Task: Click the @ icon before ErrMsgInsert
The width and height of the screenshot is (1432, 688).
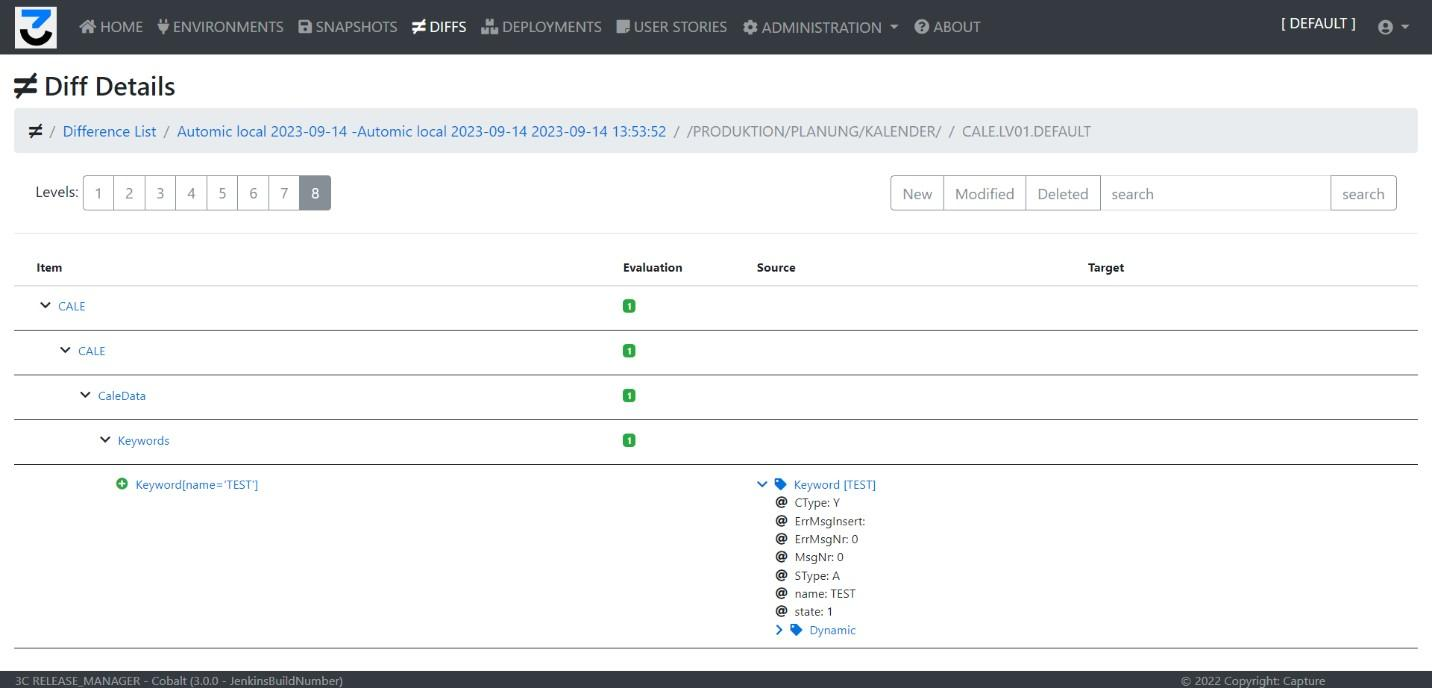Action: click(x=781, y=521)
